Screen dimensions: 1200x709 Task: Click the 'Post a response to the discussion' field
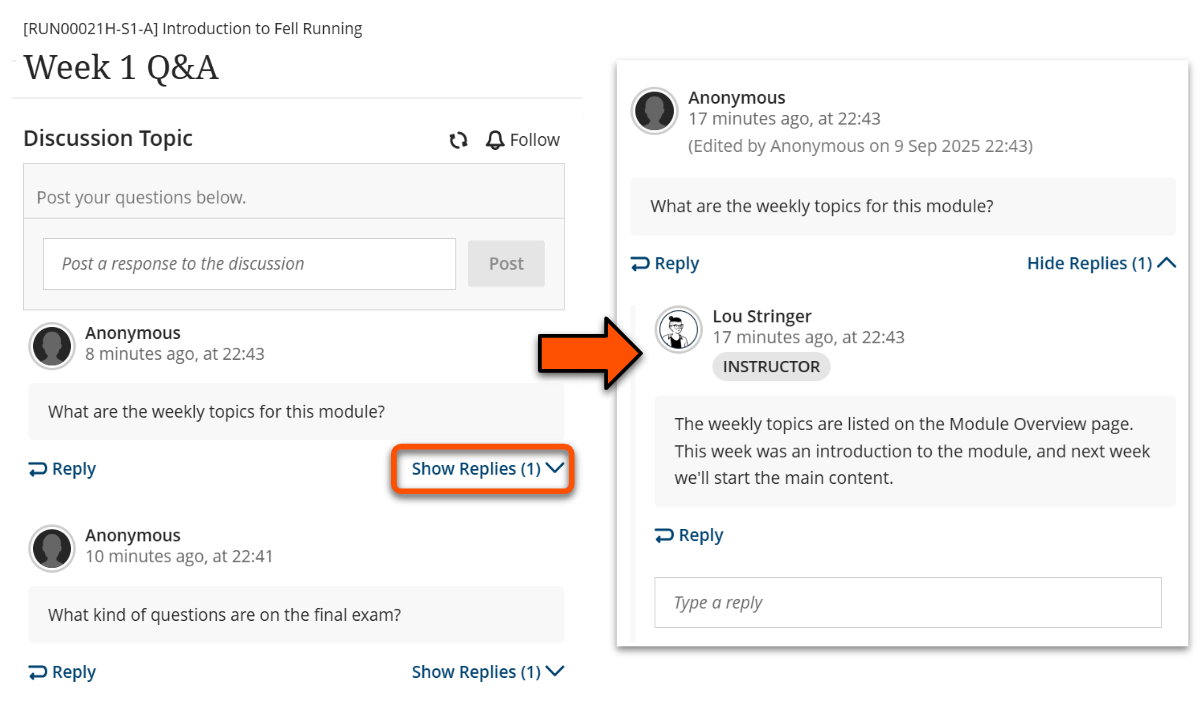pos(249,264)
